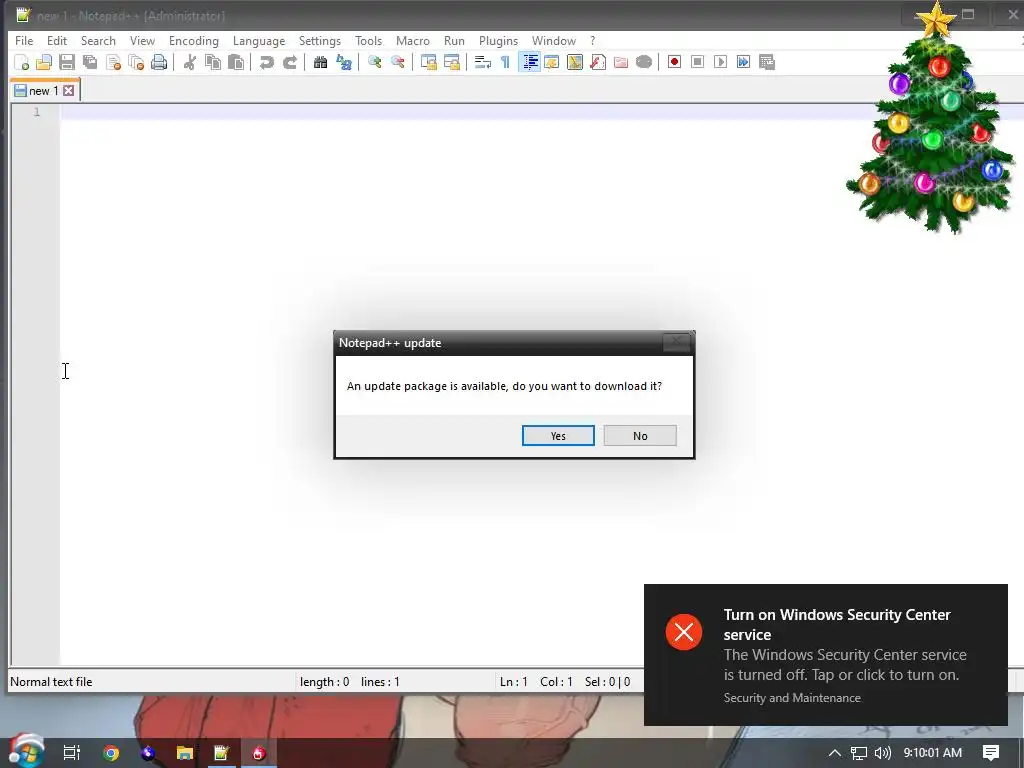Image resolution: width=1024 pixels, height=768 pixels.
Task: Toggle word wrap toolbar icon
Action: pos(482,62)
